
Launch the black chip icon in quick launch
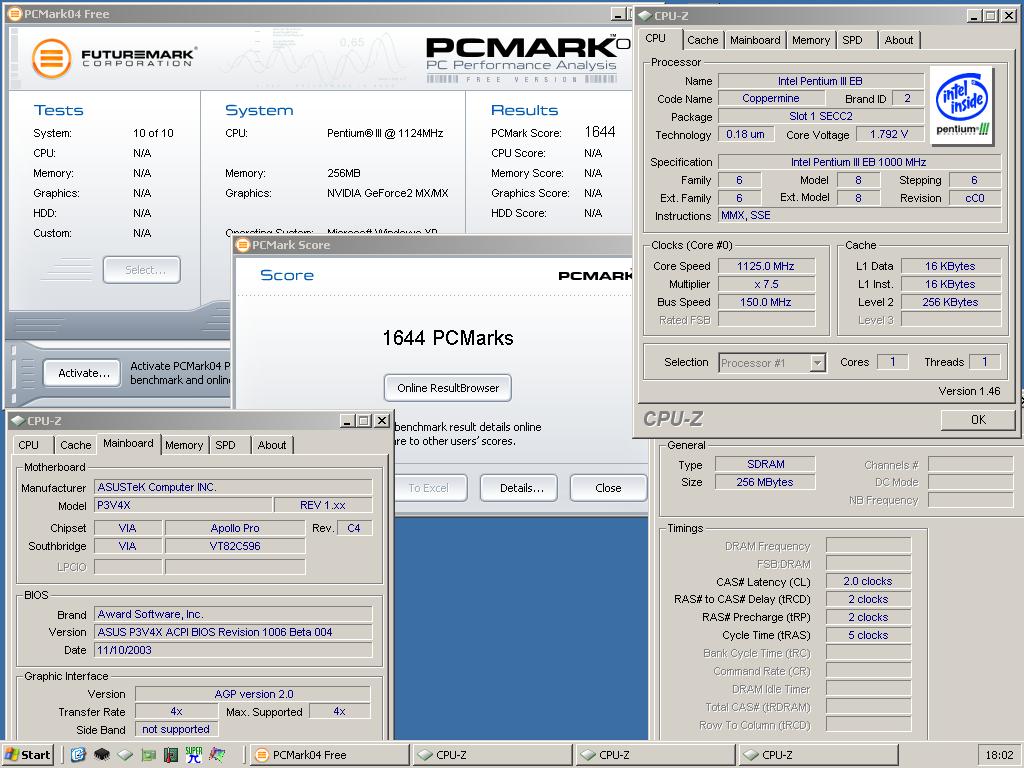(101, 755)
